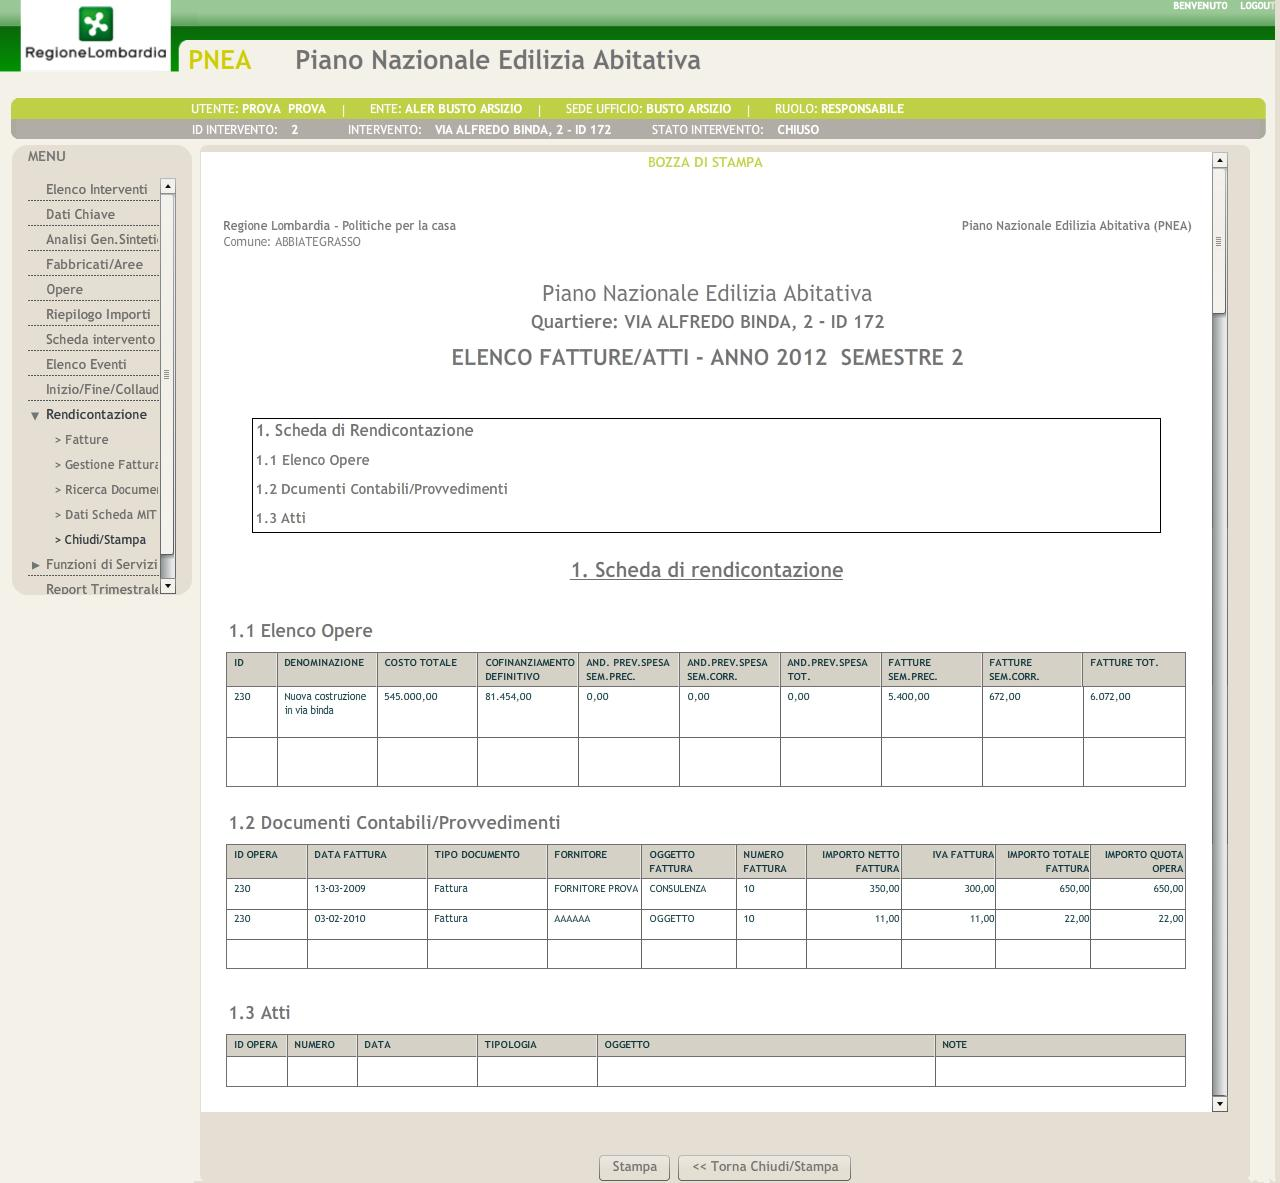
Task: Click the RESPONSABILE ruolo value
Action: 862,109
